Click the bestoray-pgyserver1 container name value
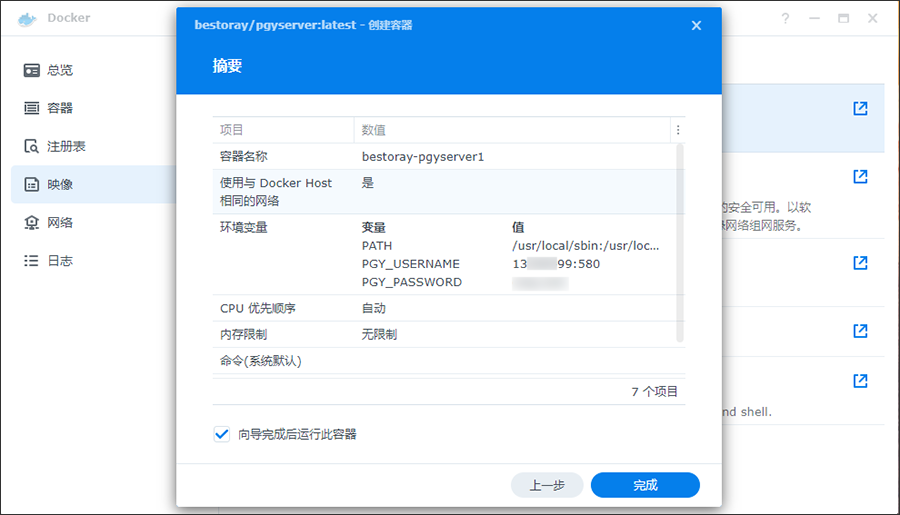 click(423, 157)
